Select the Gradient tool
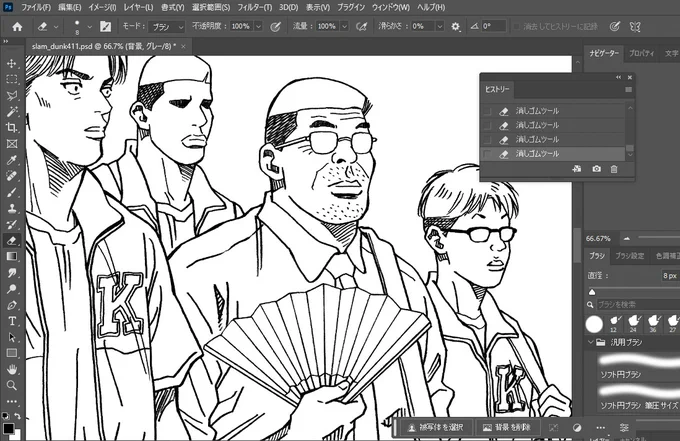The height and width of the screenshot is (441, 680). (12, 256)
